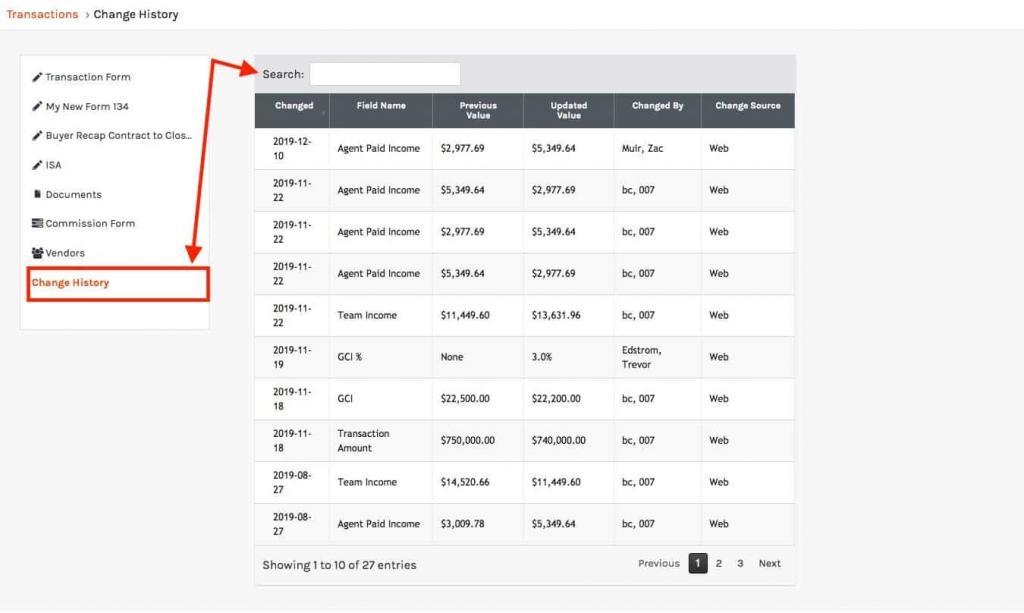Select page 1 in pagination

pyautogui.click(x=697, y=563)
